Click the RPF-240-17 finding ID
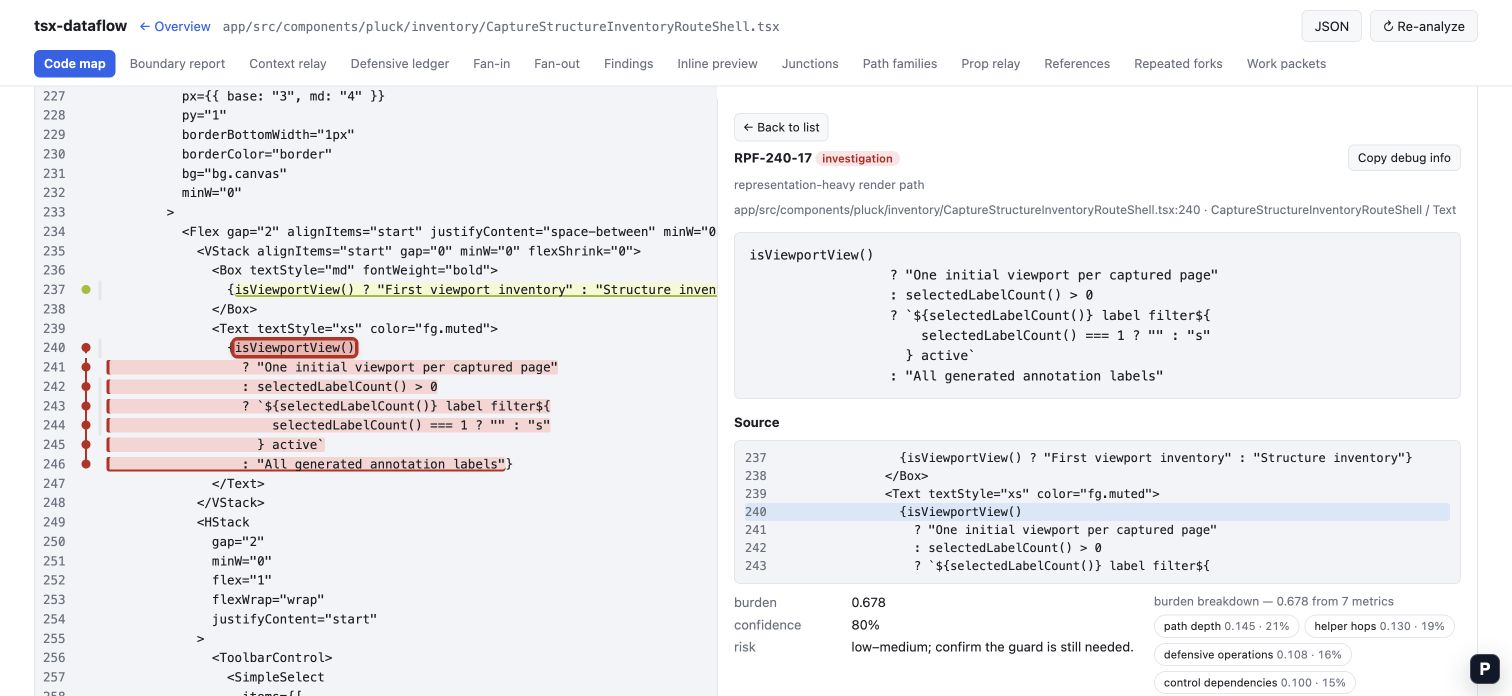 [773, 158]
